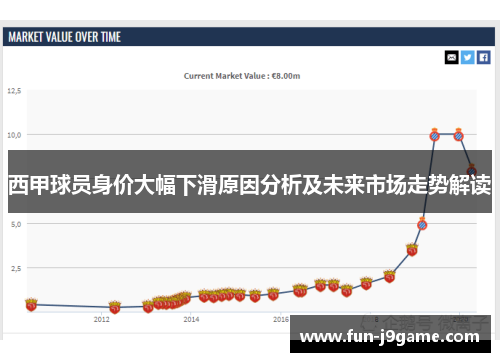Click the 2,5 axis label

[x=16, y=268]
